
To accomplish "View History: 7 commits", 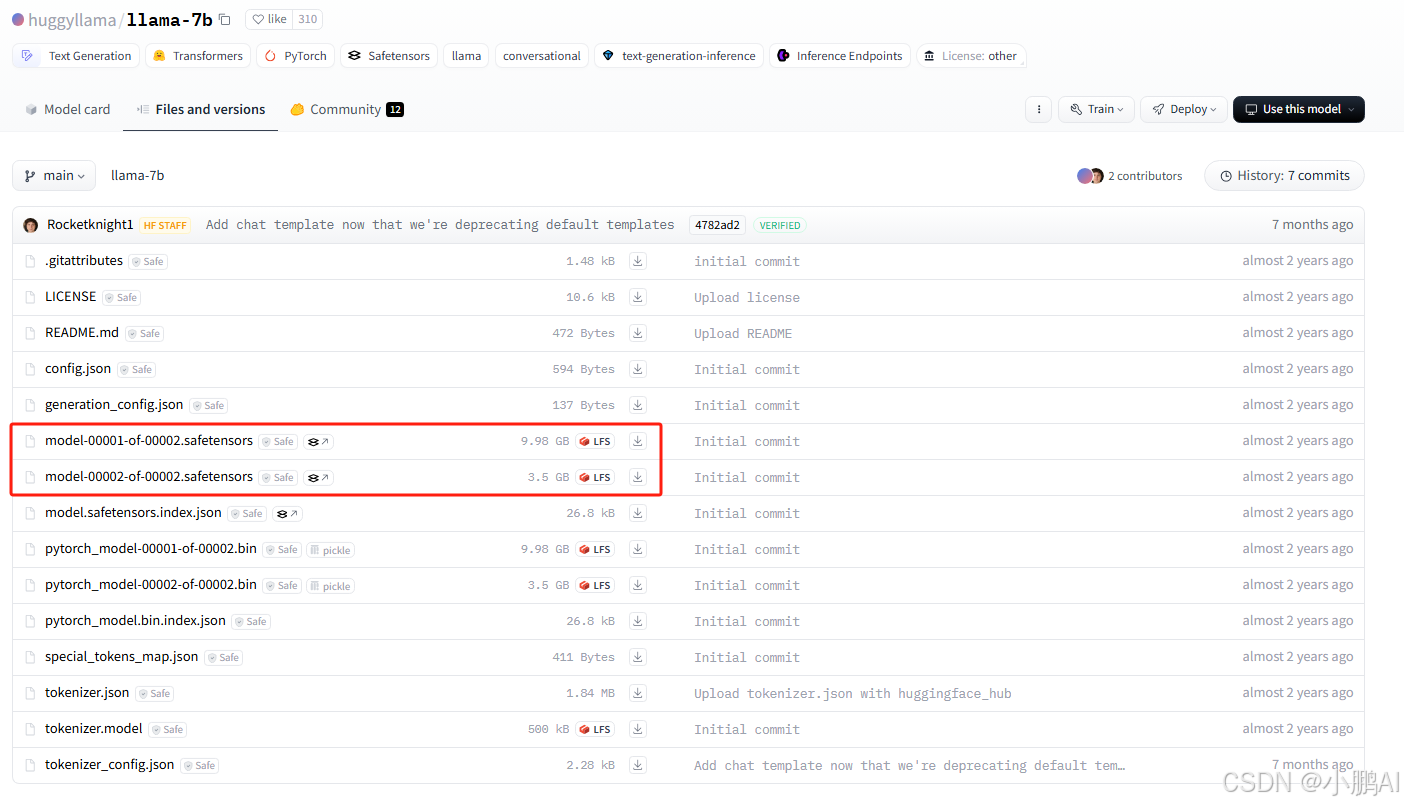I will click(1284, 176).
